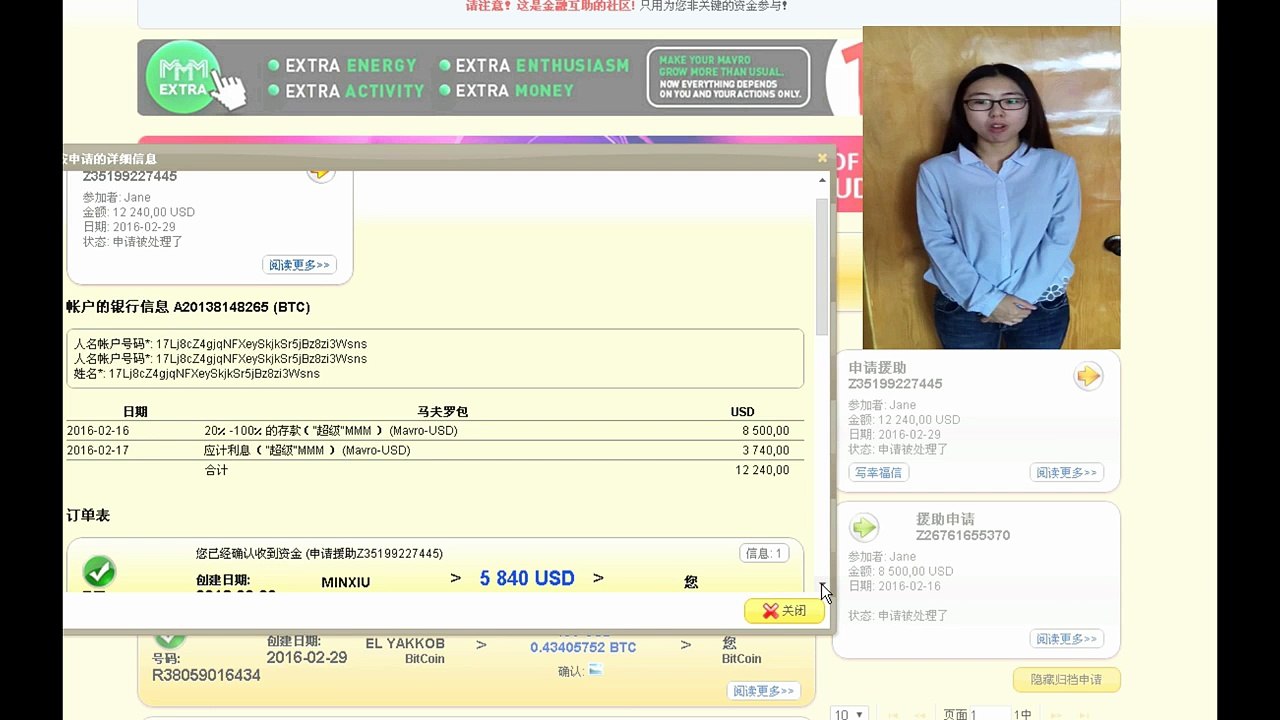1280x720 pixels.
Task: Click the 马夫罗包 column header
Action: tap(442, 412)
